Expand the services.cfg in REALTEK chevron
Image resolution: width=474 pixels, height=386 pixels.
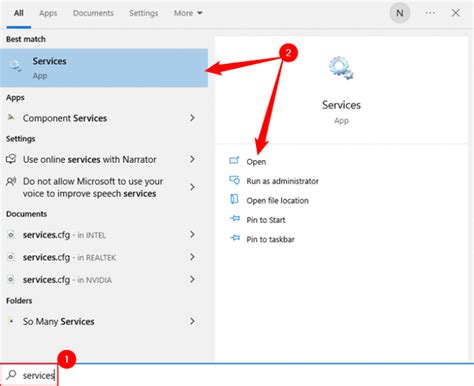(192, 257)
